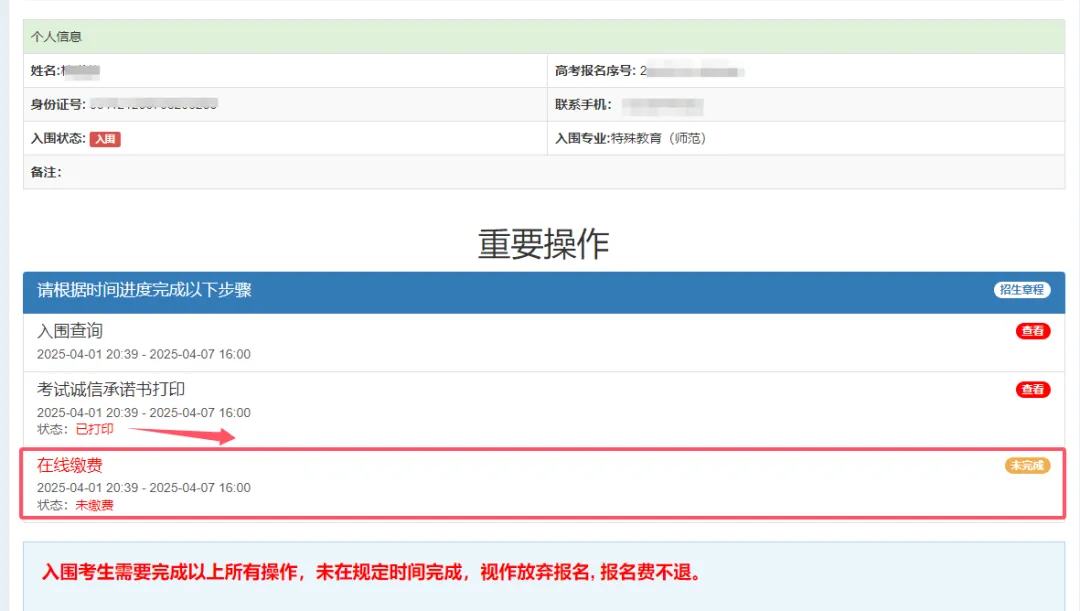The image size is (1080, 611).
Task: Click the 备注 row
Action: pyautogui.click(x=46, y=172)
